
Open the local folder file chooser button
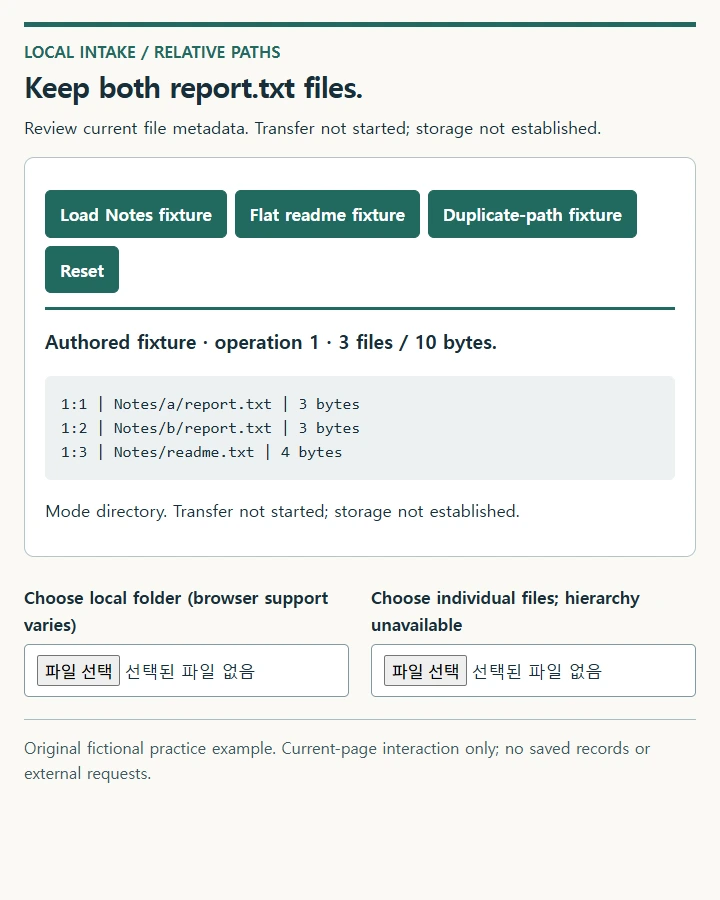[x=79, y=670]
